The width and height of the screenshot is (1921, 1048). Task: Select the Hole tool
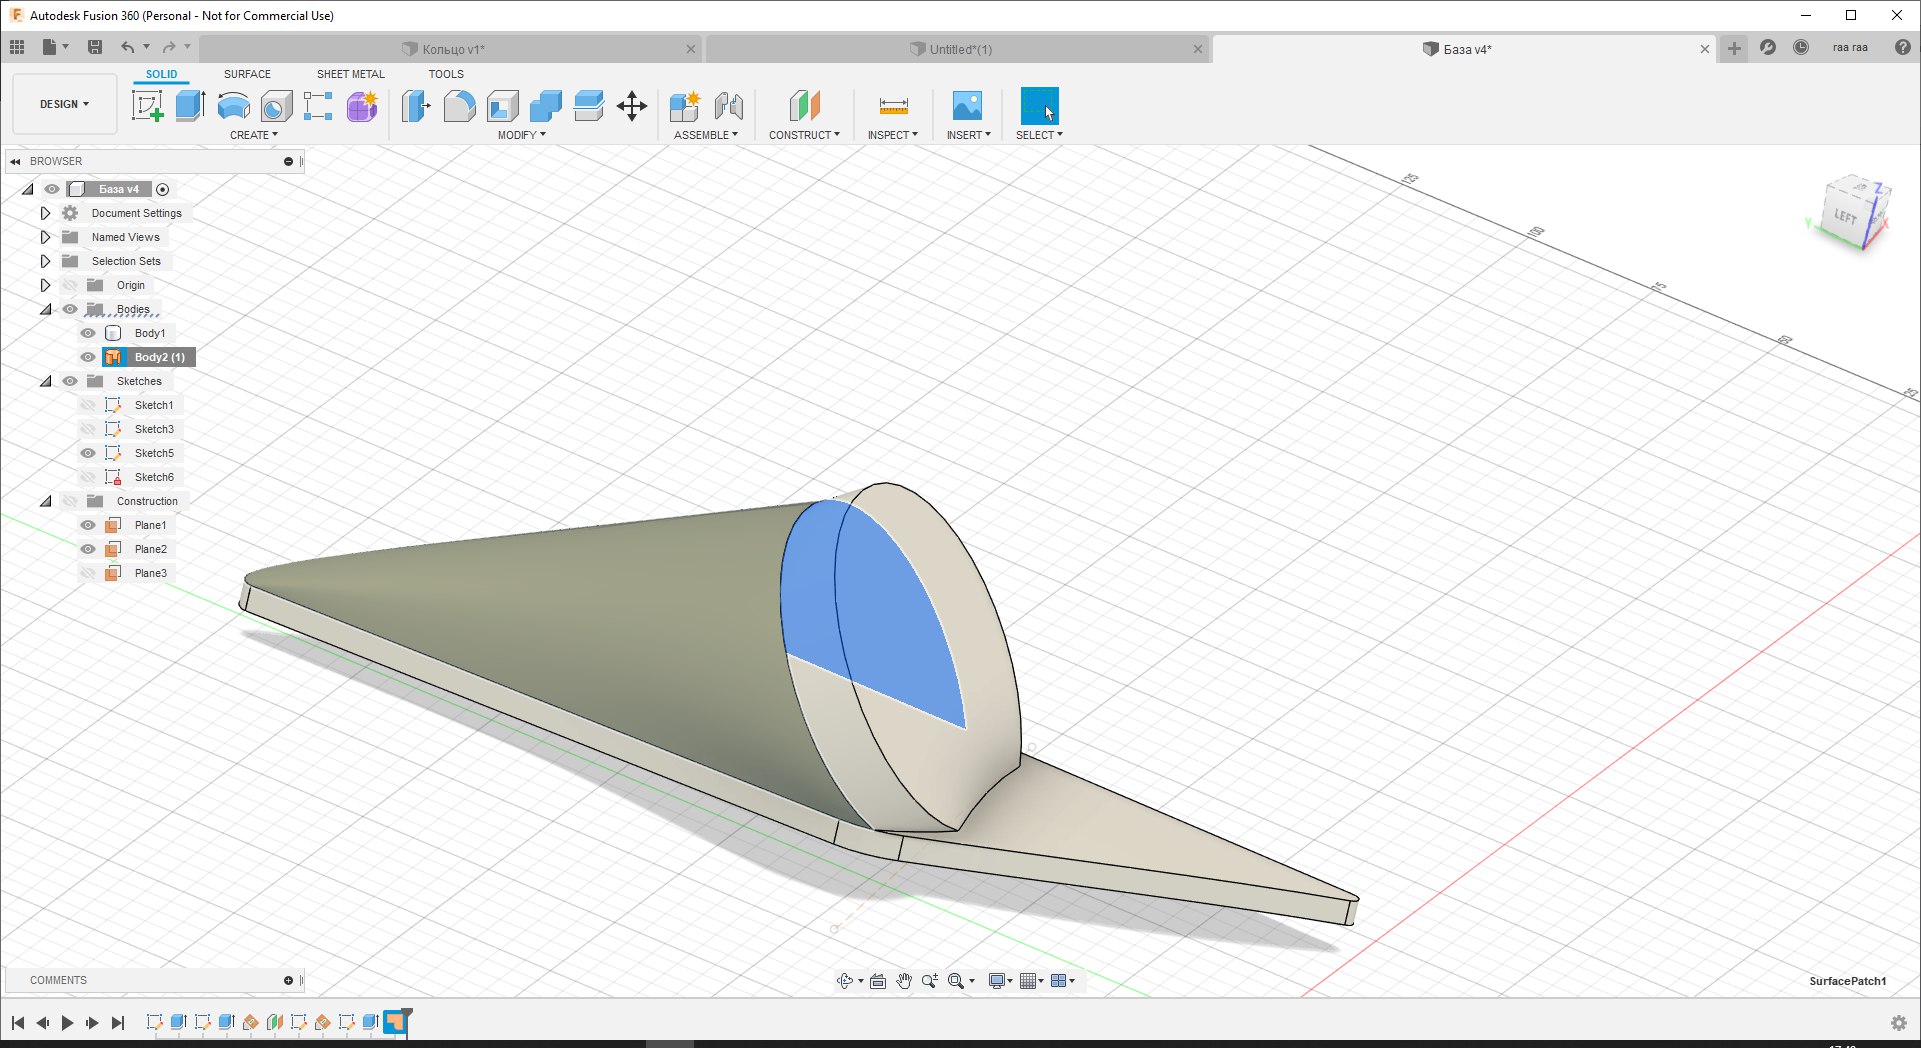(276, 106)
